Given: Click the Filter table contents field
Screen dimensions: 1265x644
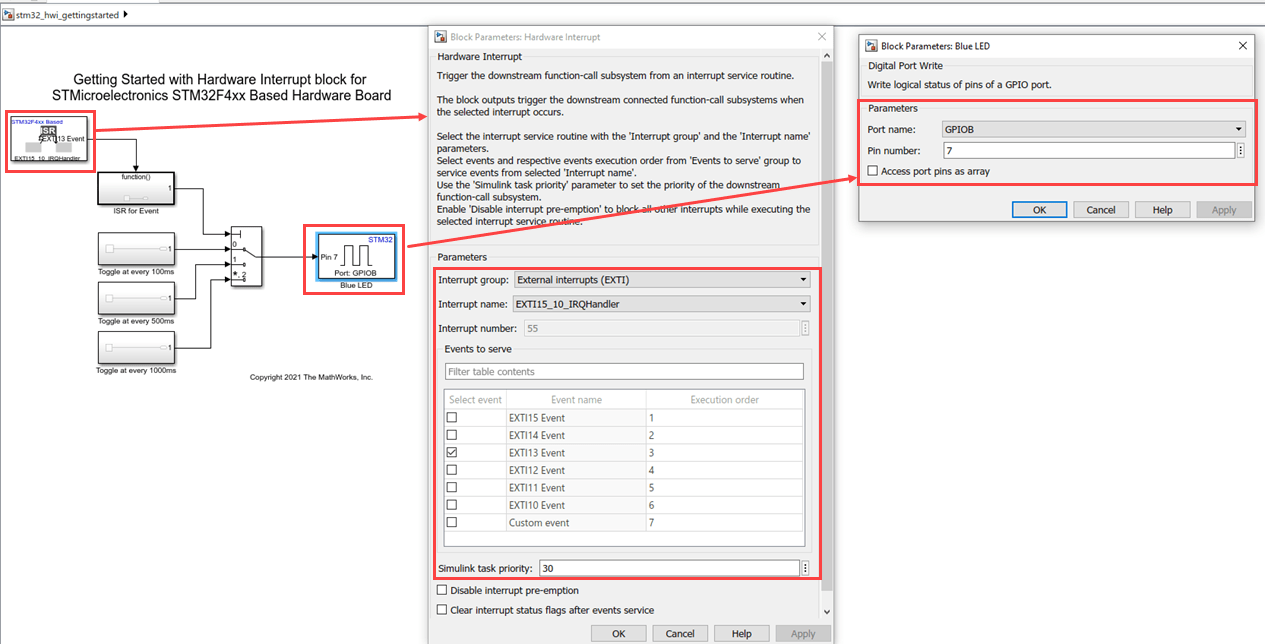Looking at the screenshot, I should [x=624, y=371].
